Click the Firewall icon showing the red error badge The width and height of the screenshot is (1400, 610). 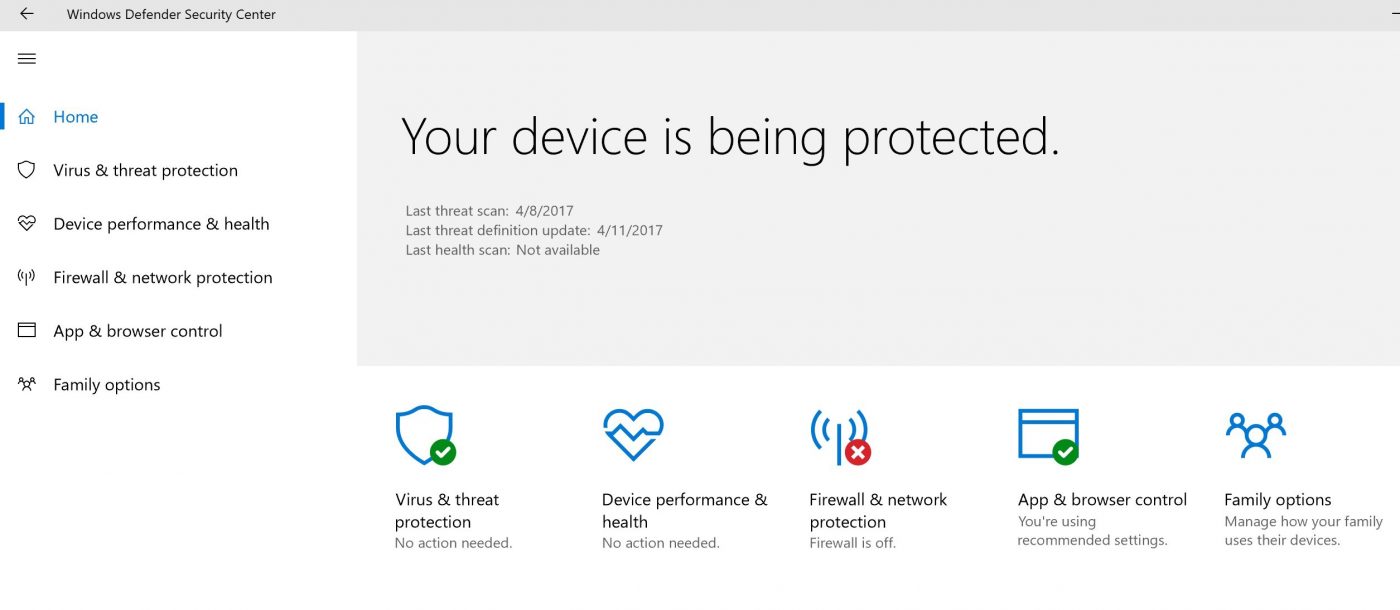(841, 435)
